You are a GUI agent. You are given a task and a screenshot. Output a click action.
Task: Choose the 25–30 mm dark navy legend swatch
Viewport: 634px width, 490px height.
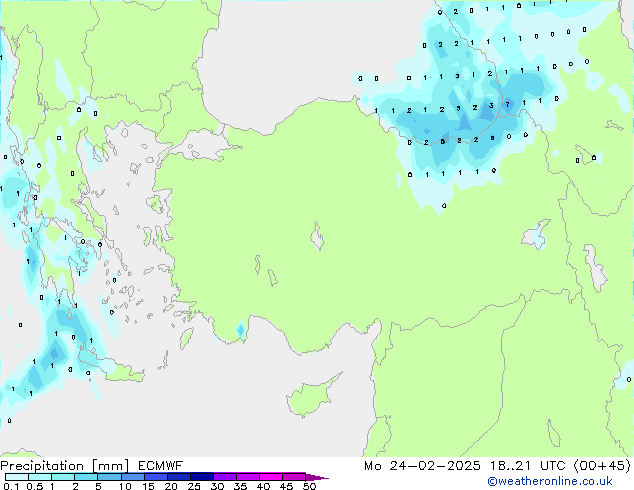[201, 477]
